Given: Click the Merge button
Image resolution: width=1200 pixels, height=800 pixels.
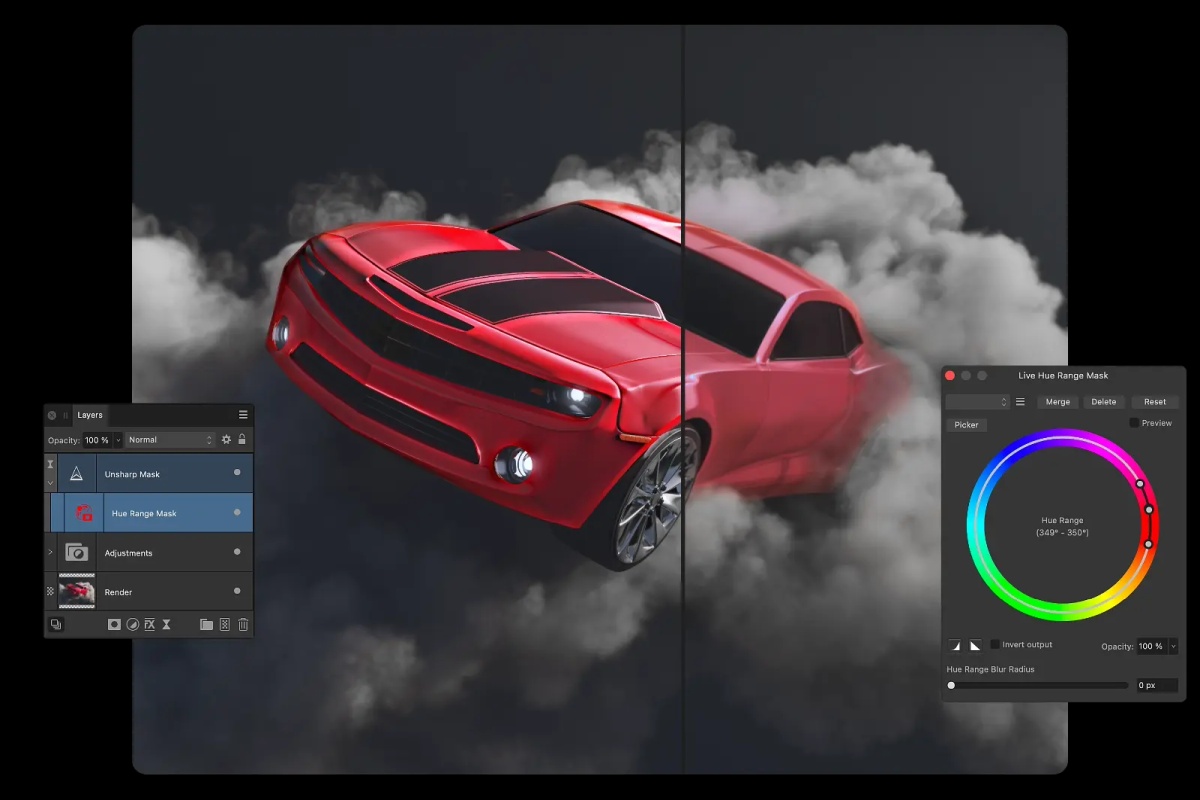Looking at the screenshot, I should pos(1057,402).
